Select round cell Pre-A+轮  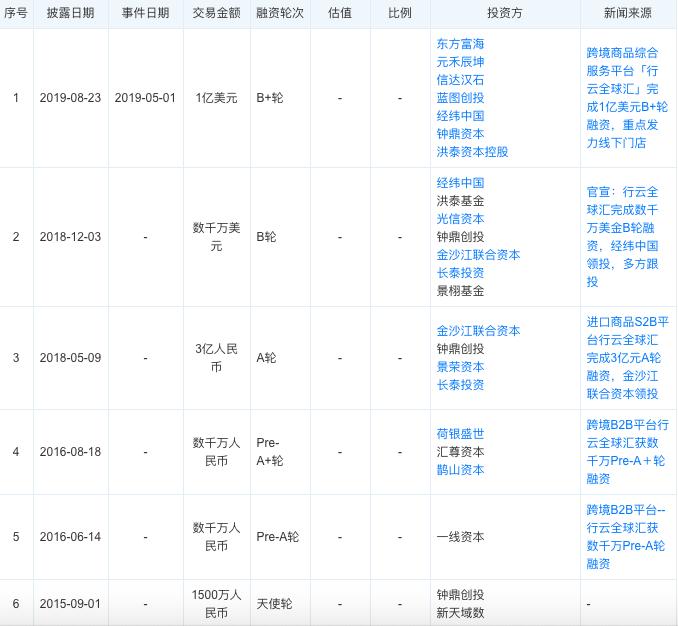(x=270, y=452)
